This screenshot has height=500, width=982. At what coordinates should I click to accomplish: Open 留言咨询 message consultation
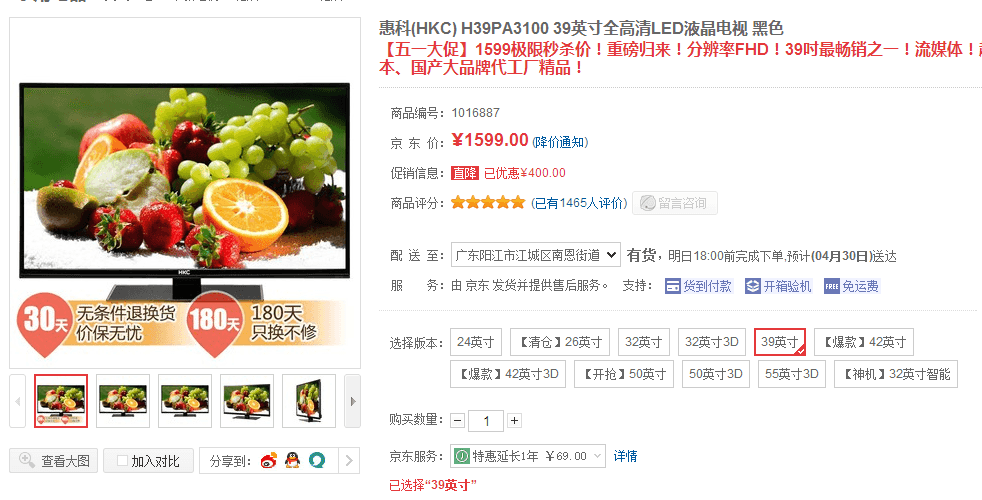pyautogui.click(x=674, y=203)
